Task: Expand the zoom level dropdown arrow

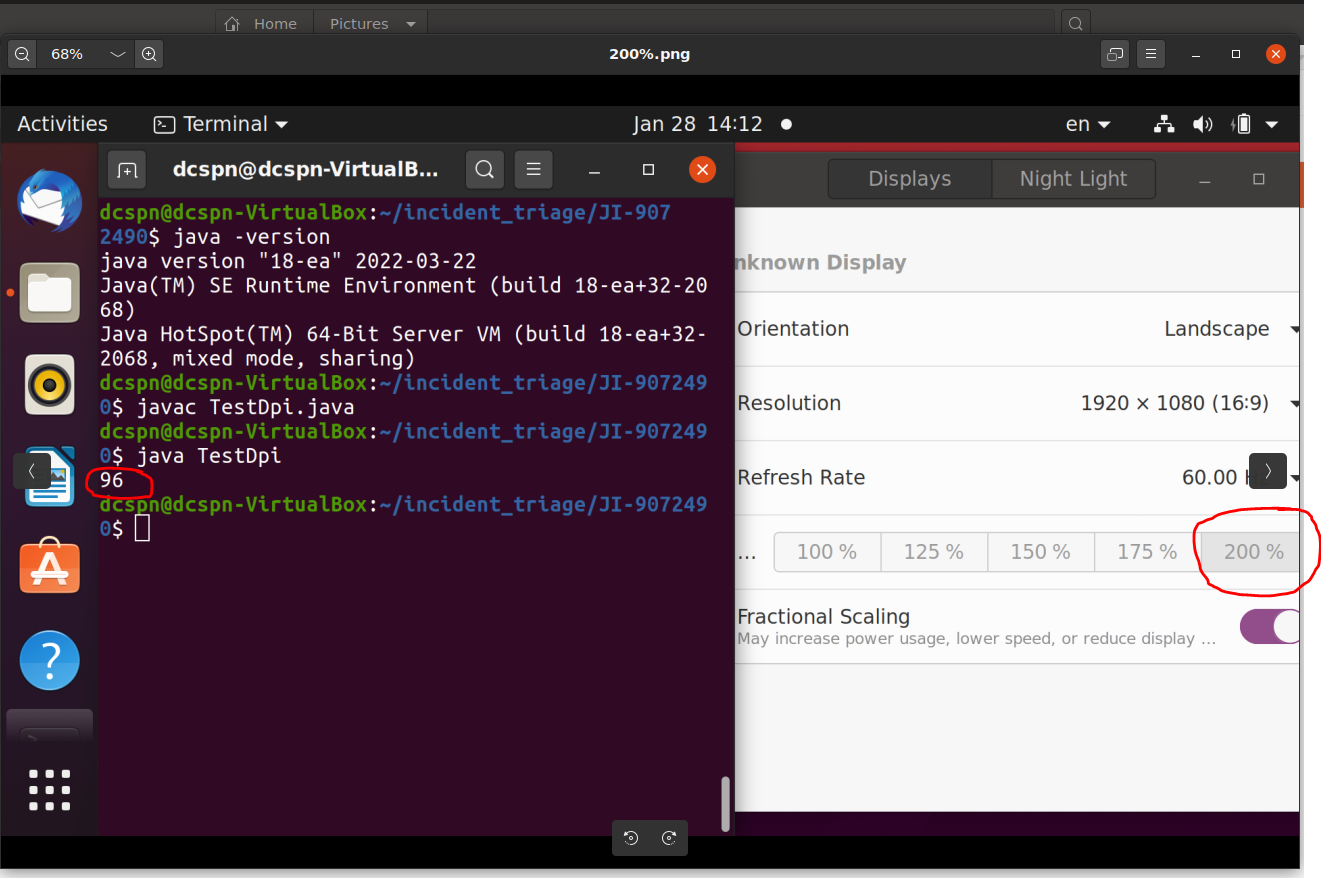Action: pos(118,54)
